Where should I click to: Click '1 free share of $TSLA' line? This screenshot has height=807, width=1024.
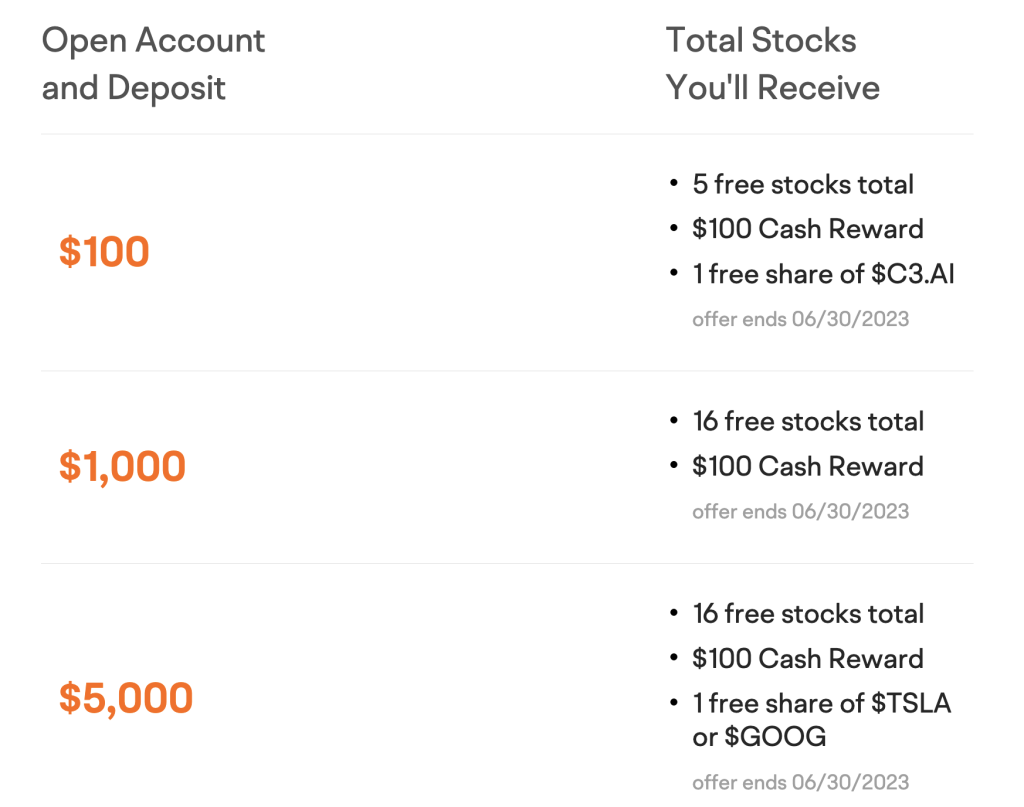pyautogui.click(x=822, y=703)
